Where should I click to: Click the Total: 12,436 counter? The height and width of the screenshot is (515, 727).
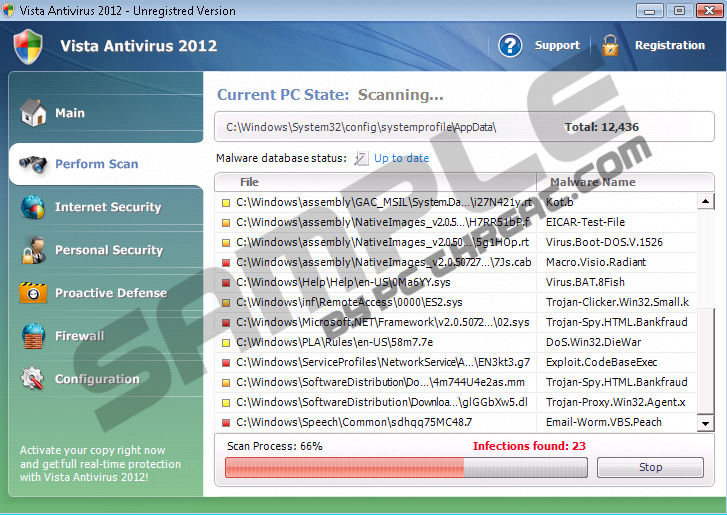click(601, 127)
